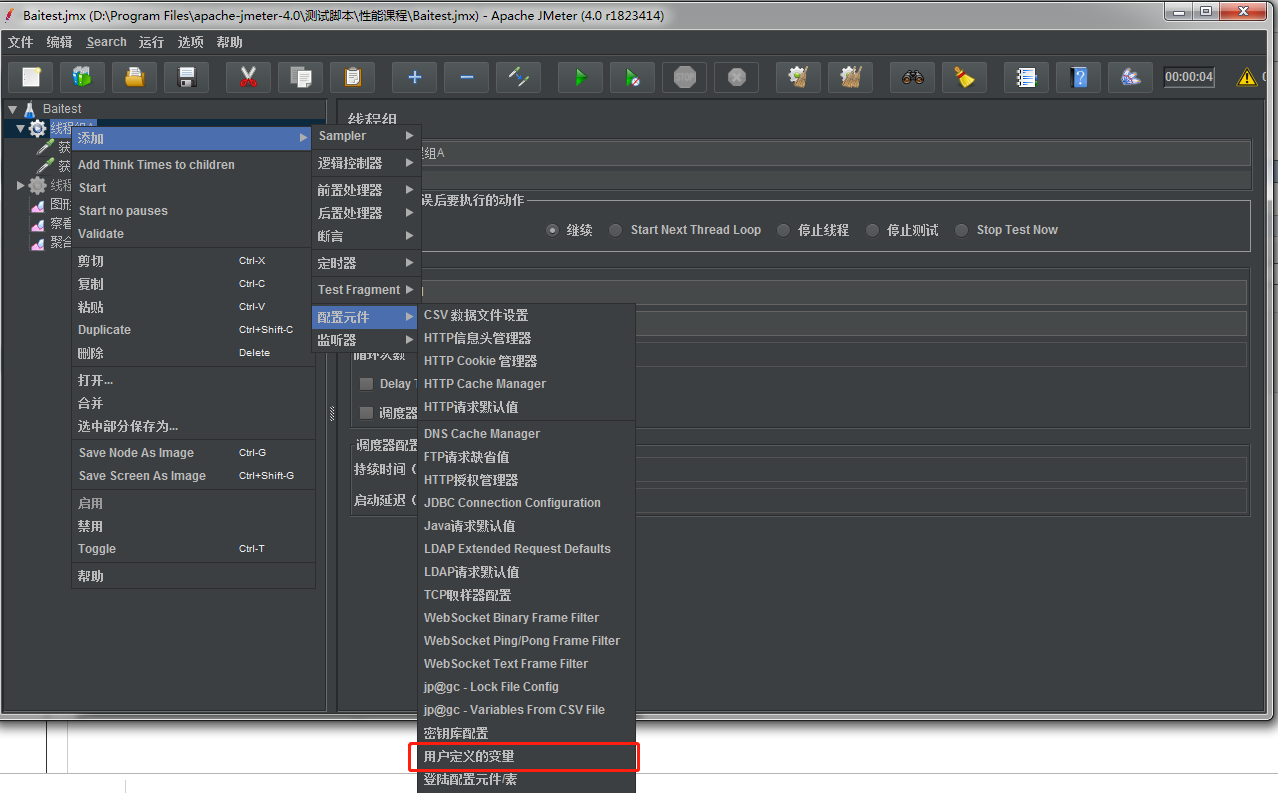Click the Cut scissors icon
Screen dimensions: 1278x793
[x=249, y=77]
